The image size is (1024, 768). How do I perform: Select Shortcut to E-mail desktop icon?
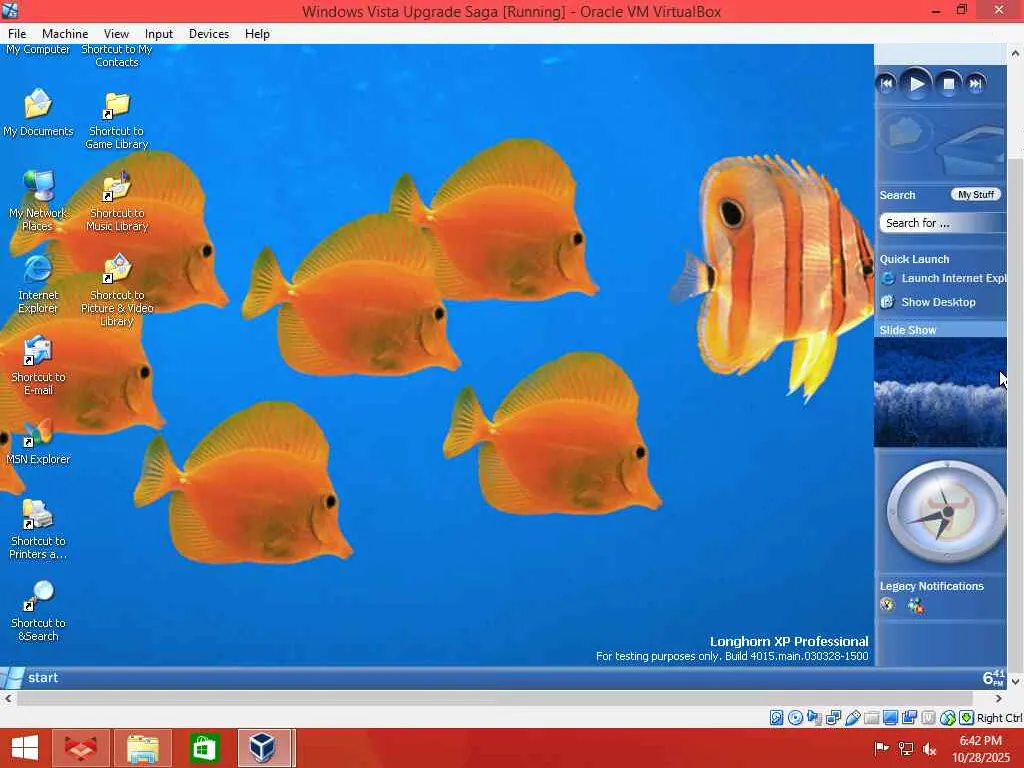(x=38, y=366)
